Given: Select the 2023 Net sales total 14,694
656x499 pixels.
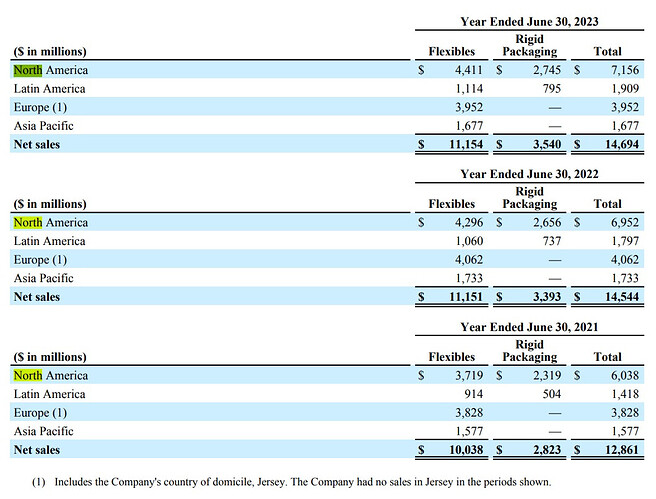Looking at the screenshot, I should [x=622, y=144].
